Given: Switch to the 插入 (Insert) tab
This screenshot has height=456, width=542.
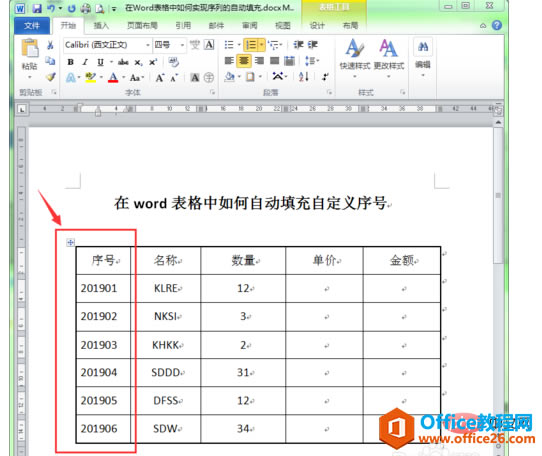Looking at the screenshot, I should pyautogui.click(x=101, y=26).
